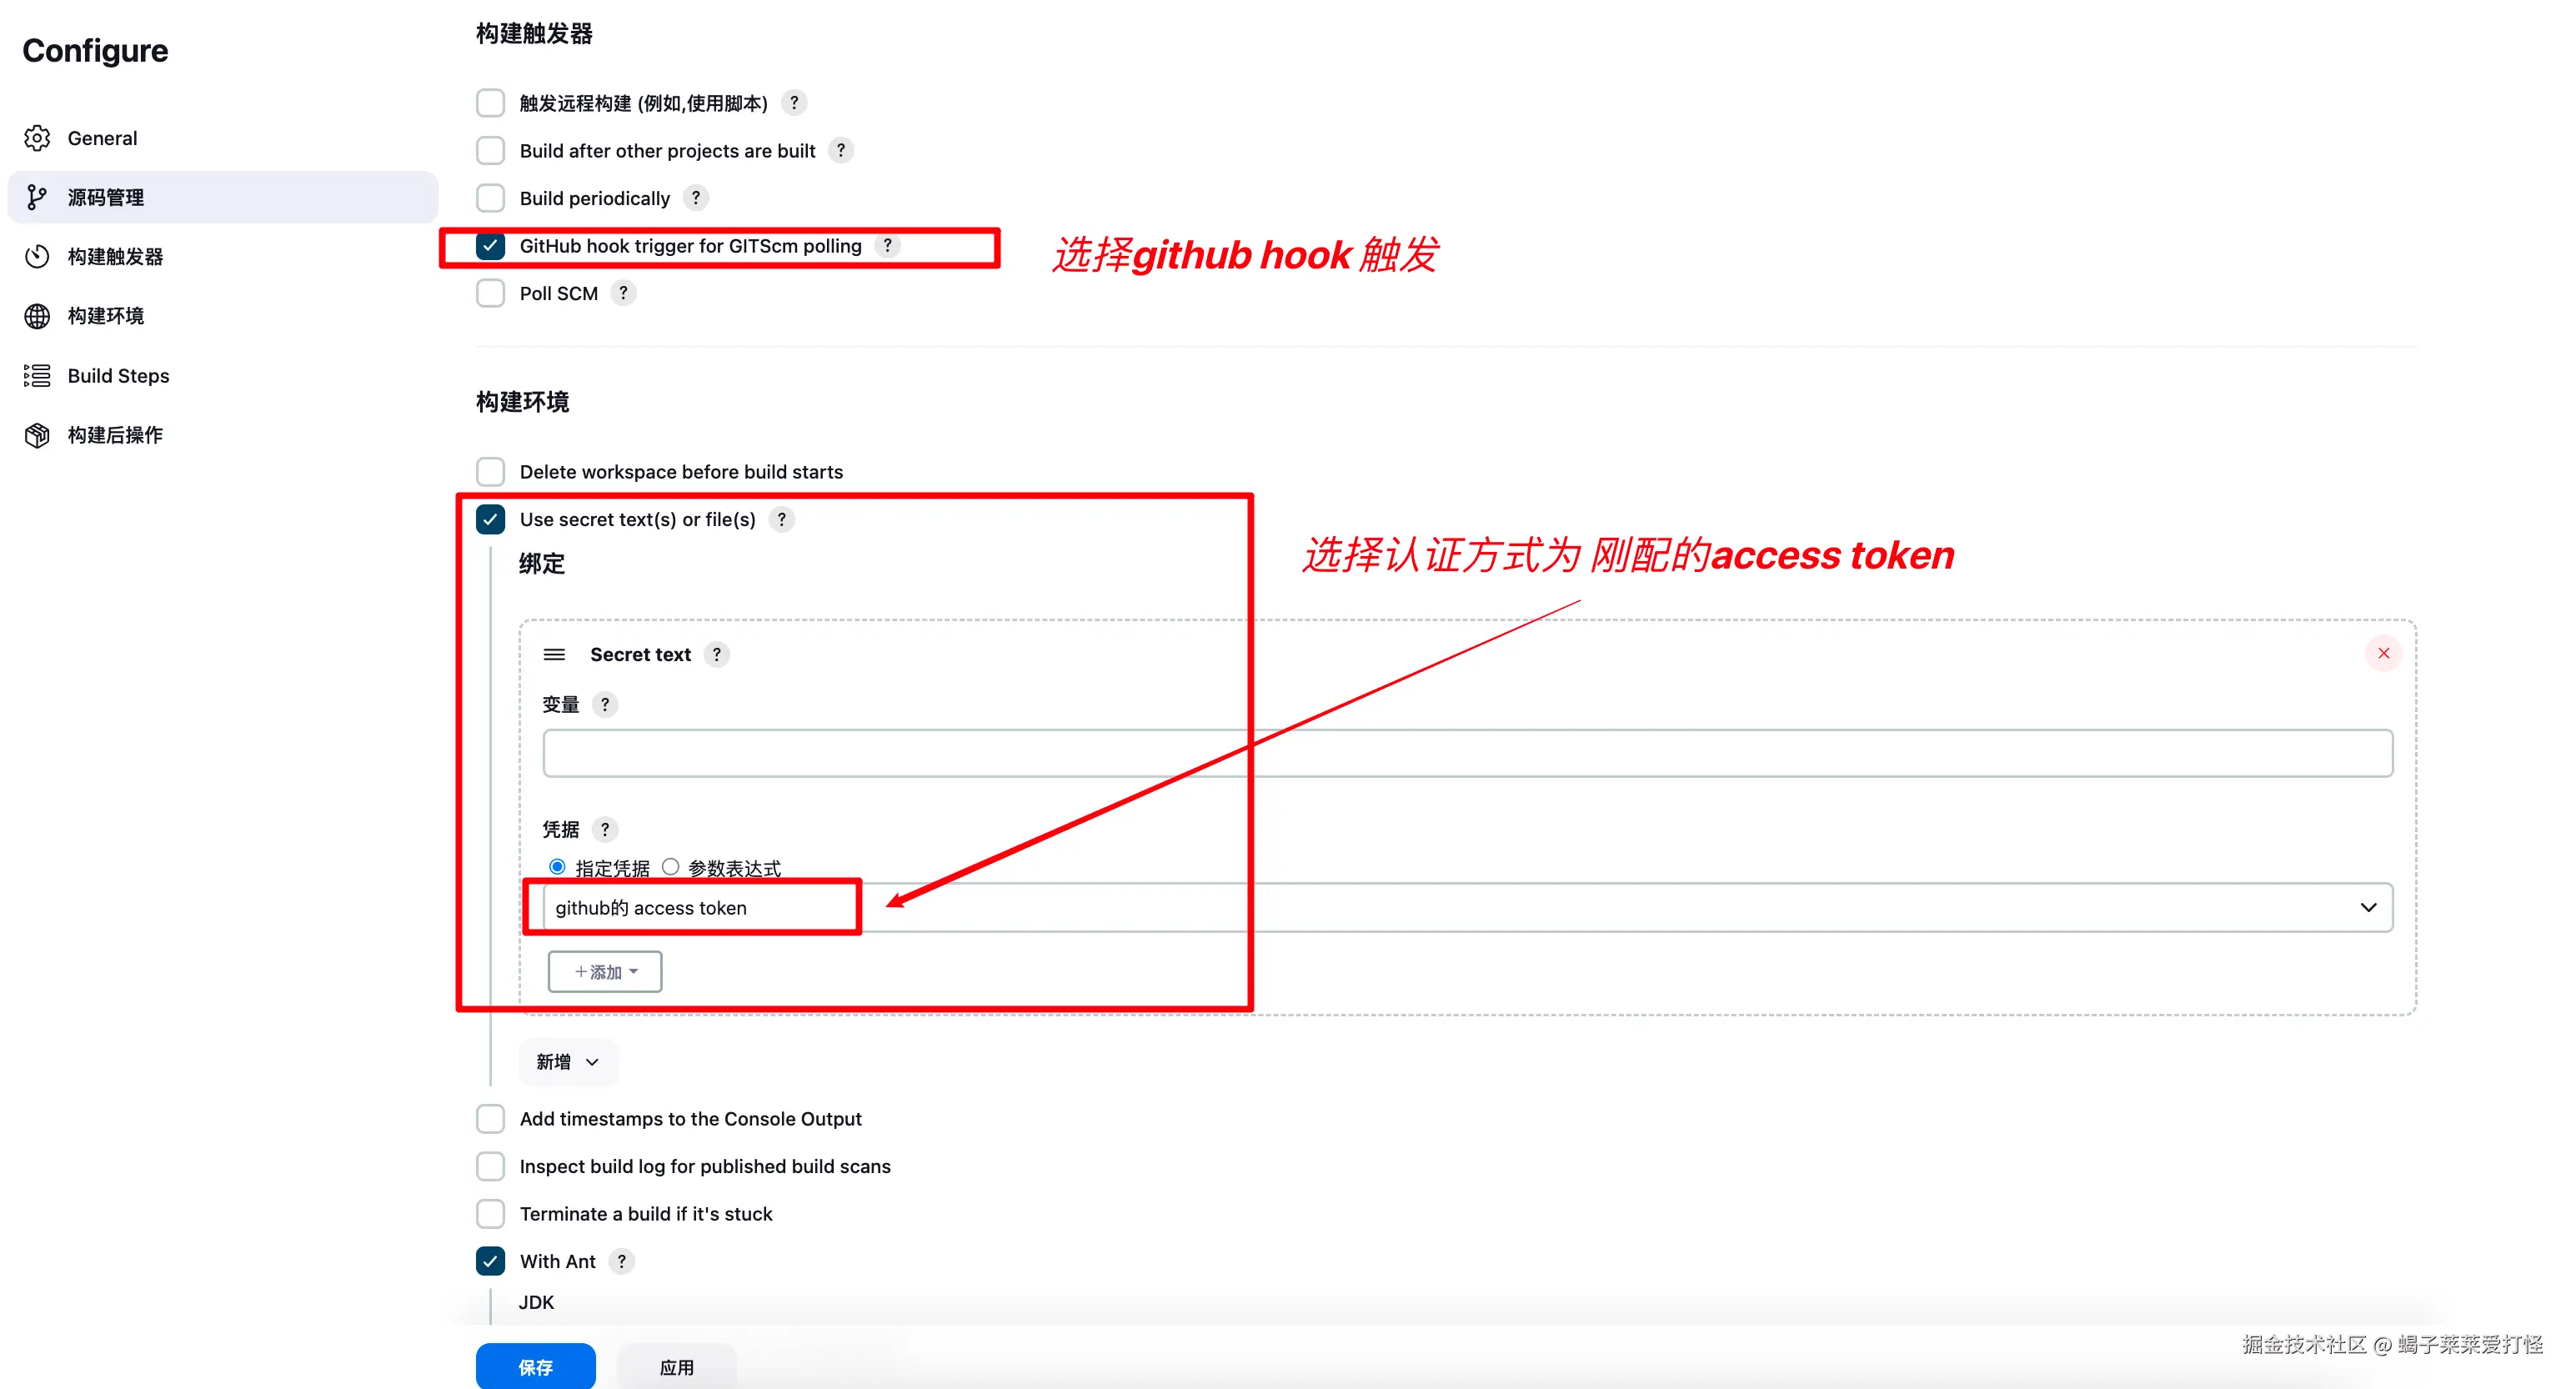Expand the 添加 credentials dropdown button
Image resolution: width=2576 pixels, height=1389 pixels.
(605, 971)
